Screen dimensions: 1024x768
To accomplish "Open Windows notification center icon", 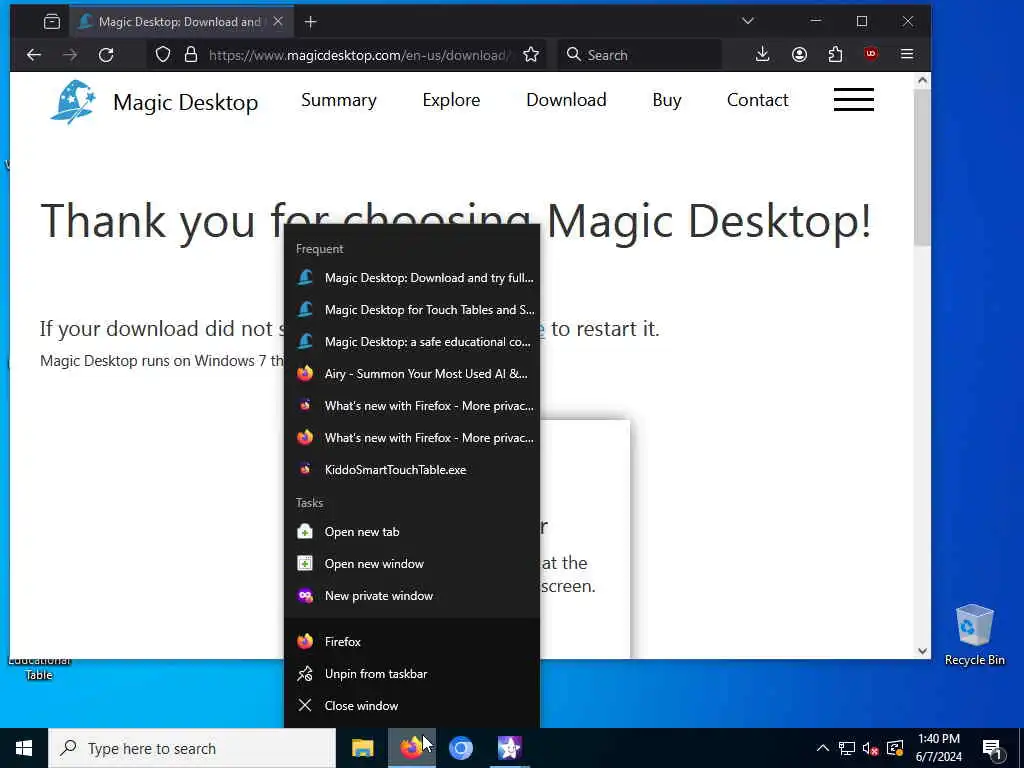I will pos(992,749).
